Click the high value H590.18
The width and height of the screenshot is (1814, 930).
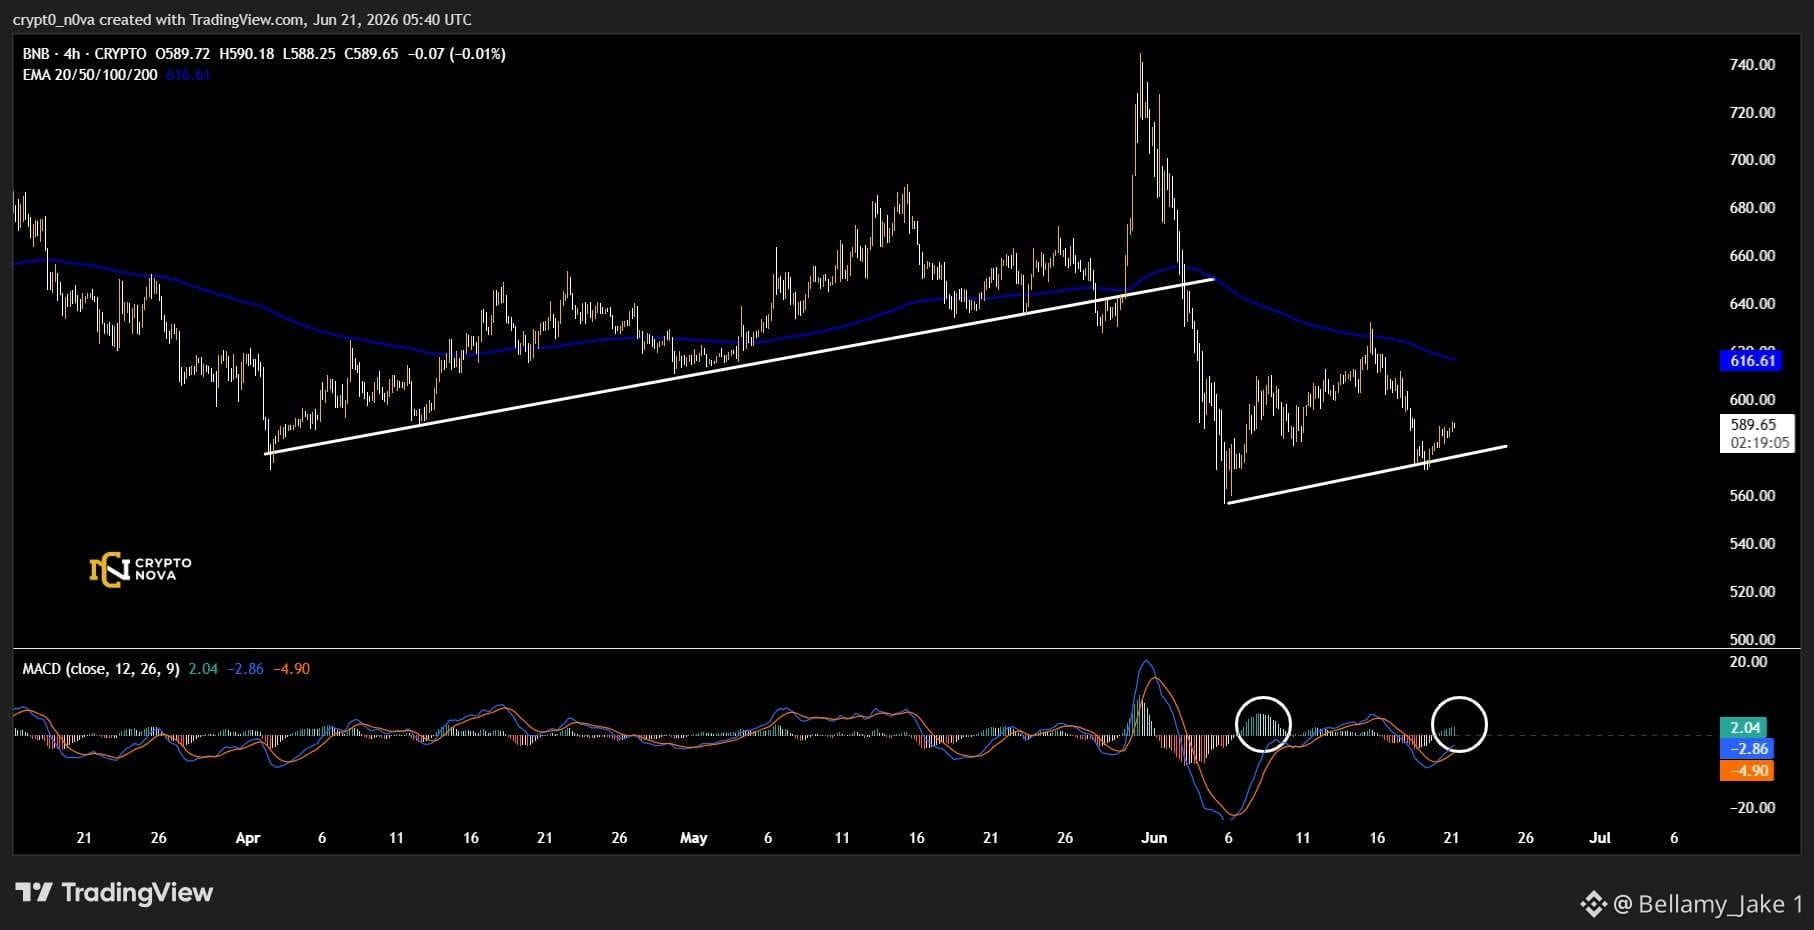coord(246,54)
